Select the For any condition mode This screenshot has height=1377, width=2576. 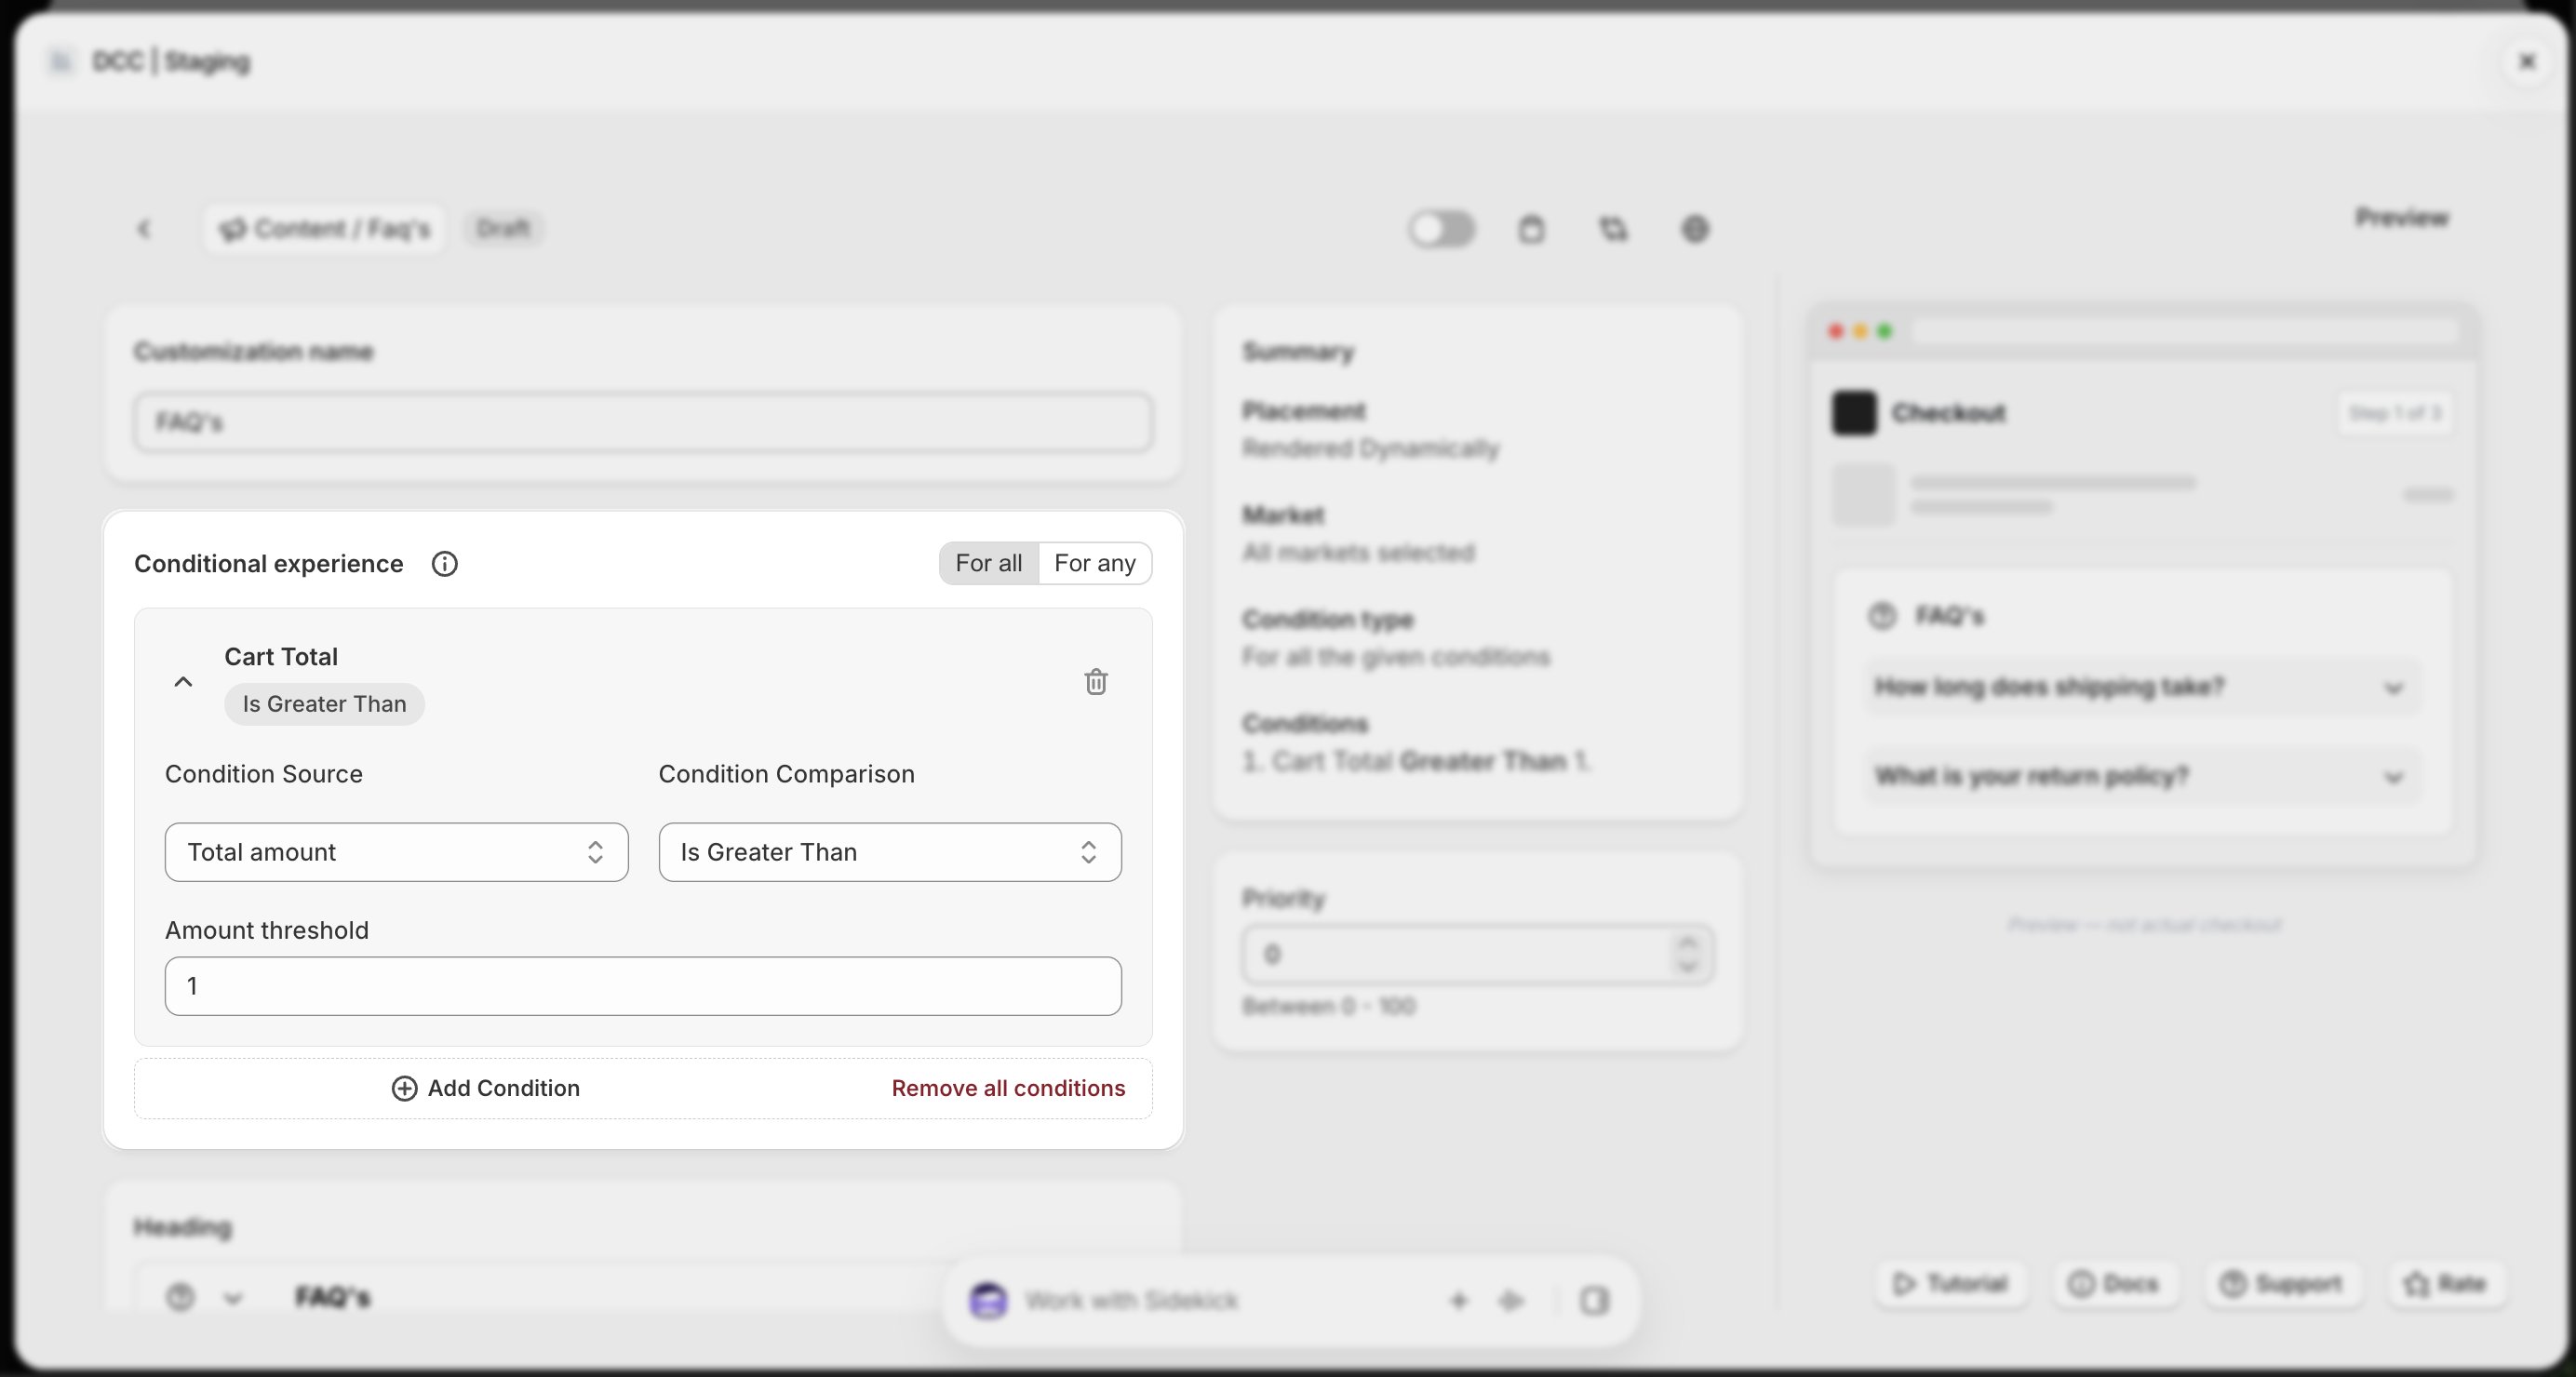pyautogui.click(x=1094, y=563)
